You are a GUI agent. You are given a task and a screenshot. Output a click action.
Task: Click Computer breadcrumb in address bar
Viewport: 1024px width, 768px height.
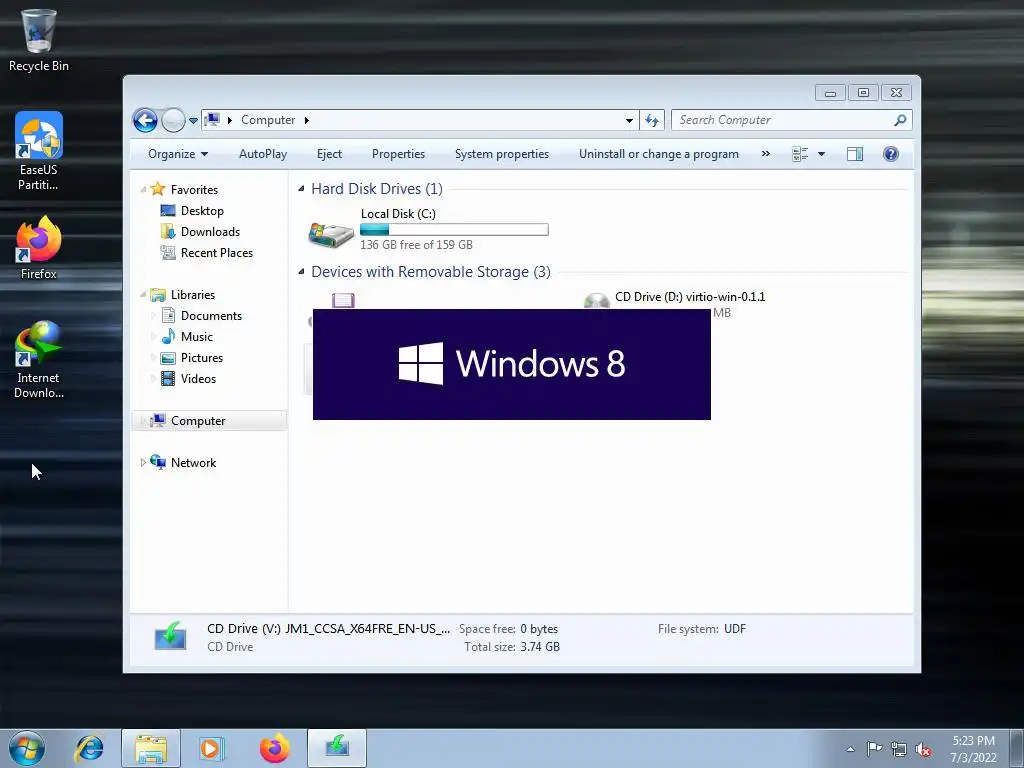coord(268,120)
